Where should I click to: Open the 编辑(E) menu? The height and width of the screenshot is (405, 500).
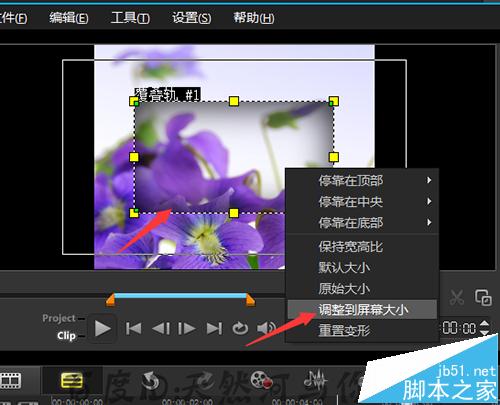click(69, 17)
